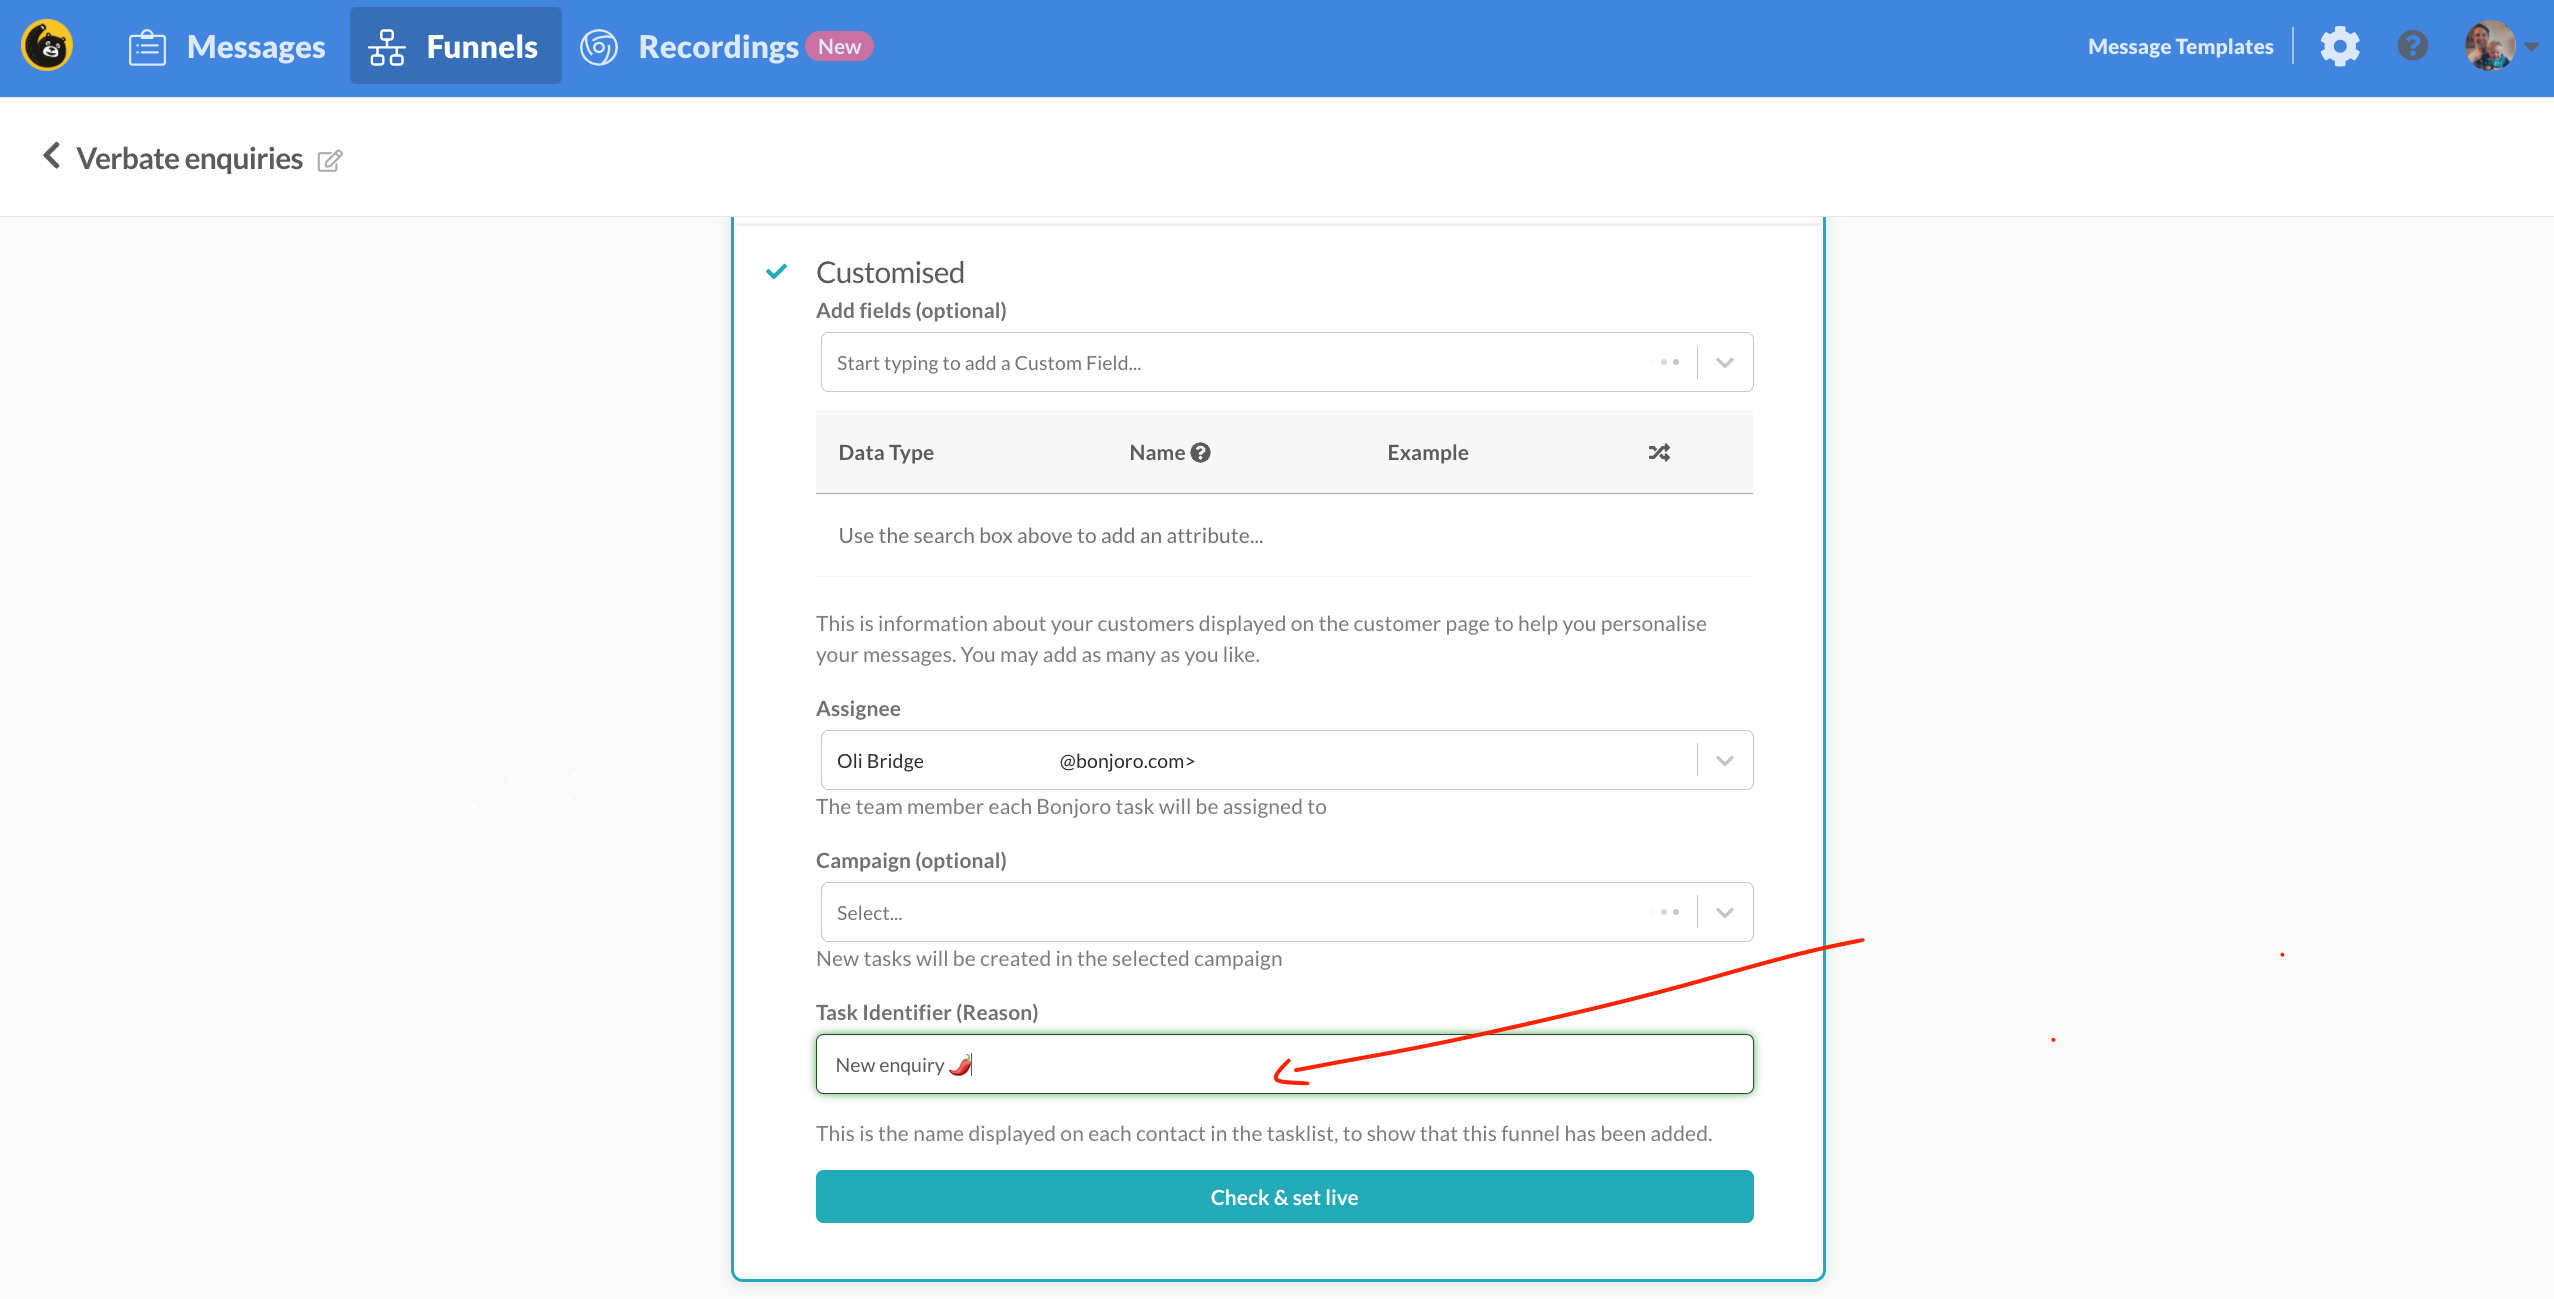Screen dimensions: 2554x1299
Task: Click the help question mark icon
Action: point(2412,47)
